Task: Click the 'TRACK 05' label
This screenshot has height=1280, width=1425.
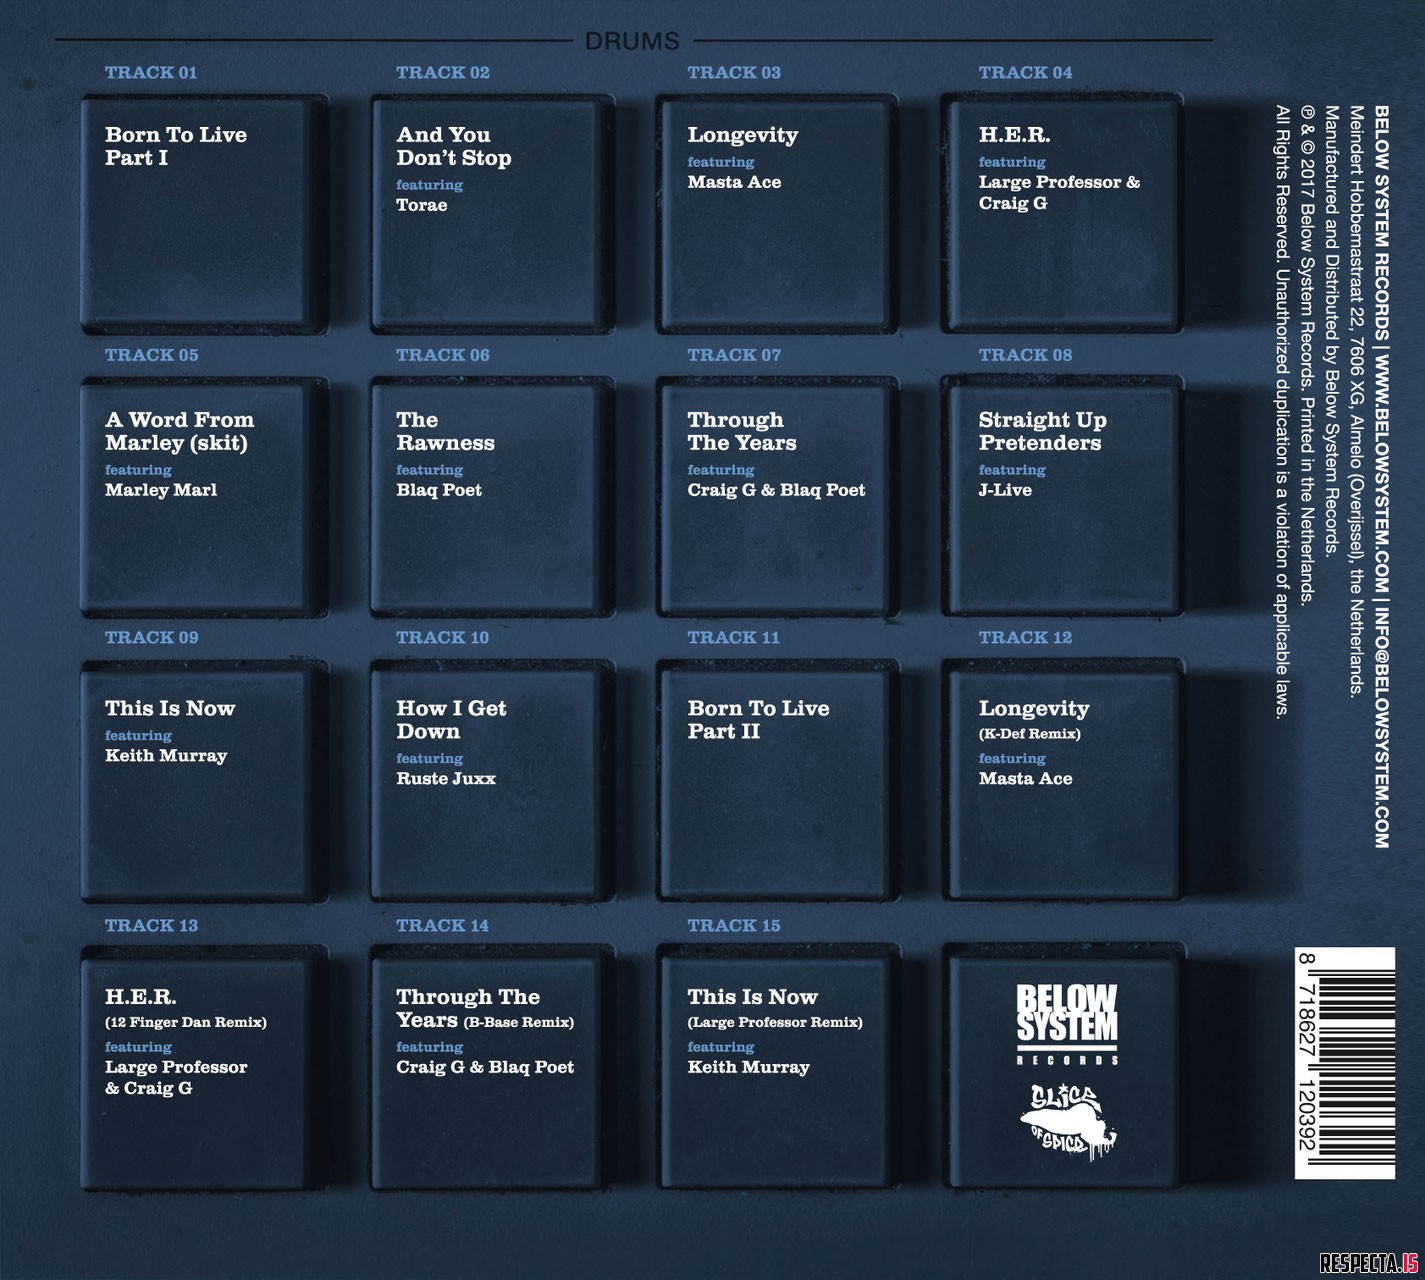Action: 152,355
